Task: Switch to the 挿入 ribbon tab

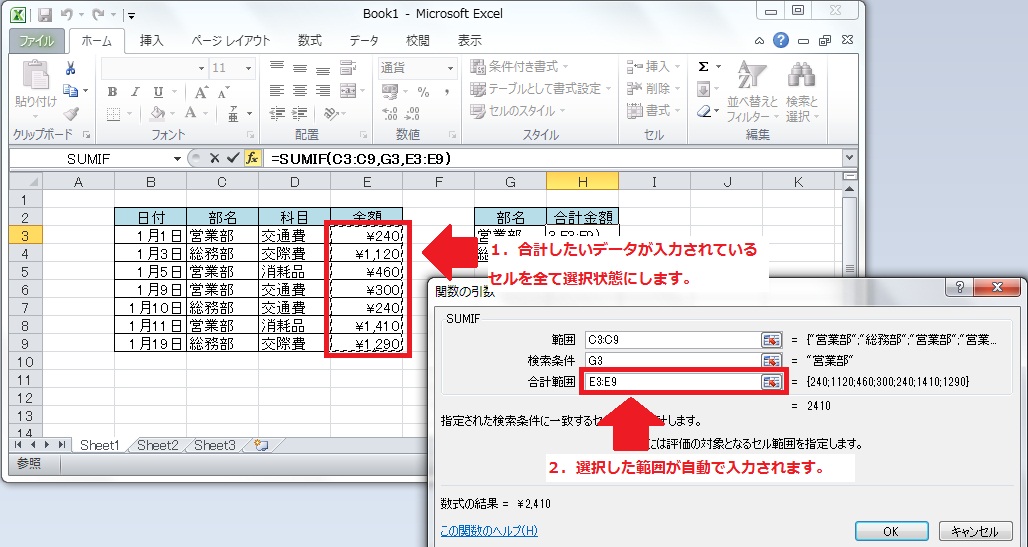Action: 151,41
